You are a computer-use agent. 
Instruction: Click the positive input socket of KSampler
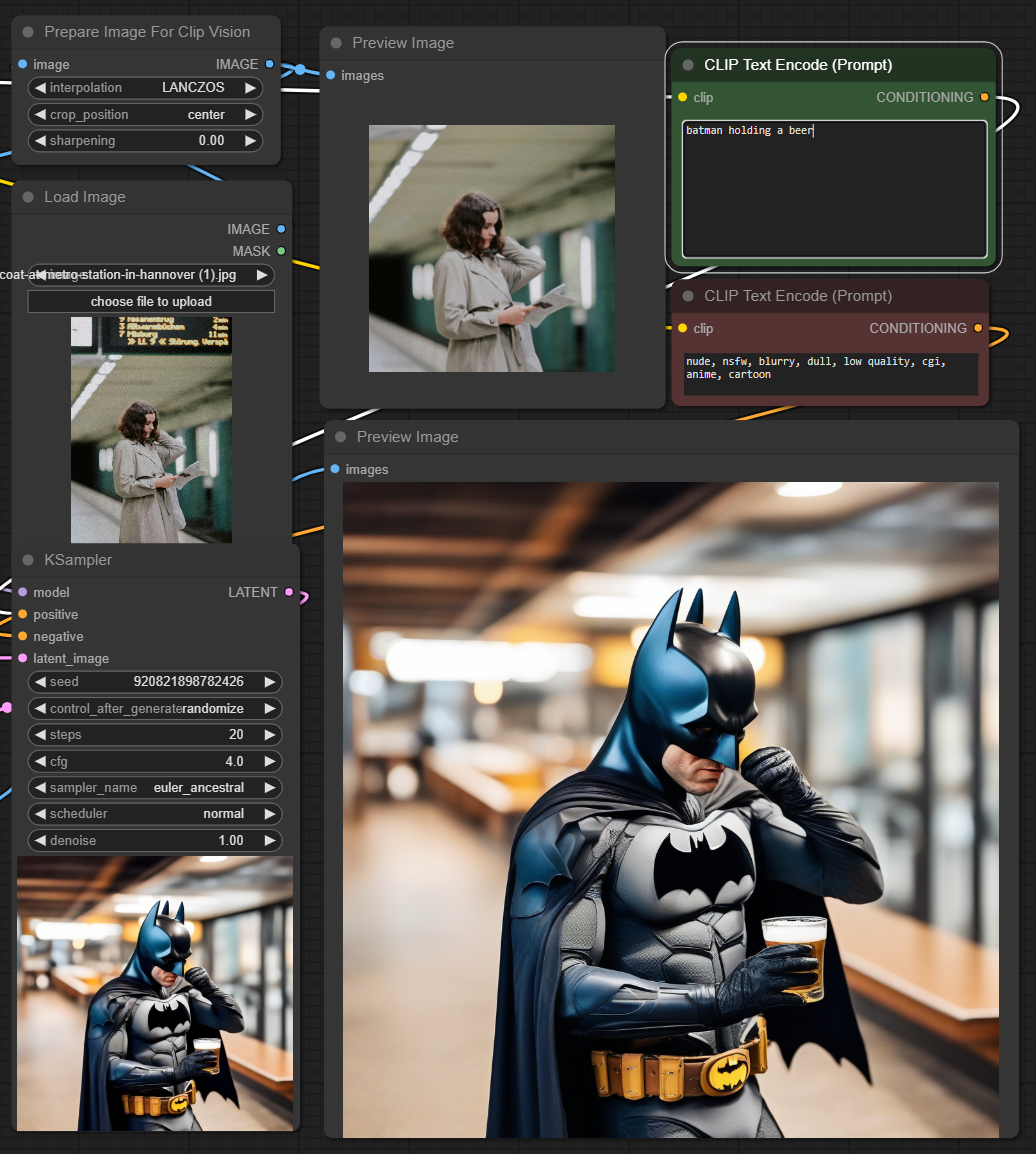[23, 614]
